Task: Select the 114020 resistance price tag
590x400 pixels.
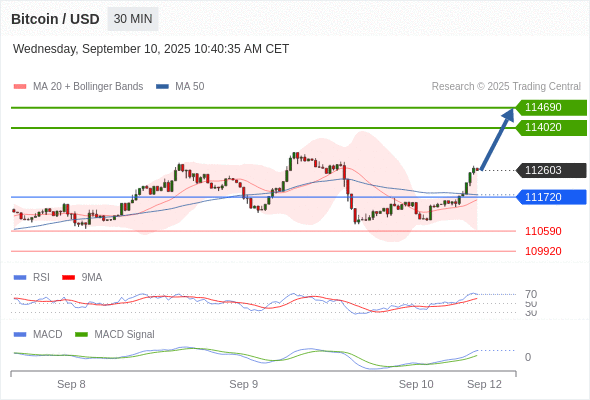Action: click(x=551, y=128)
